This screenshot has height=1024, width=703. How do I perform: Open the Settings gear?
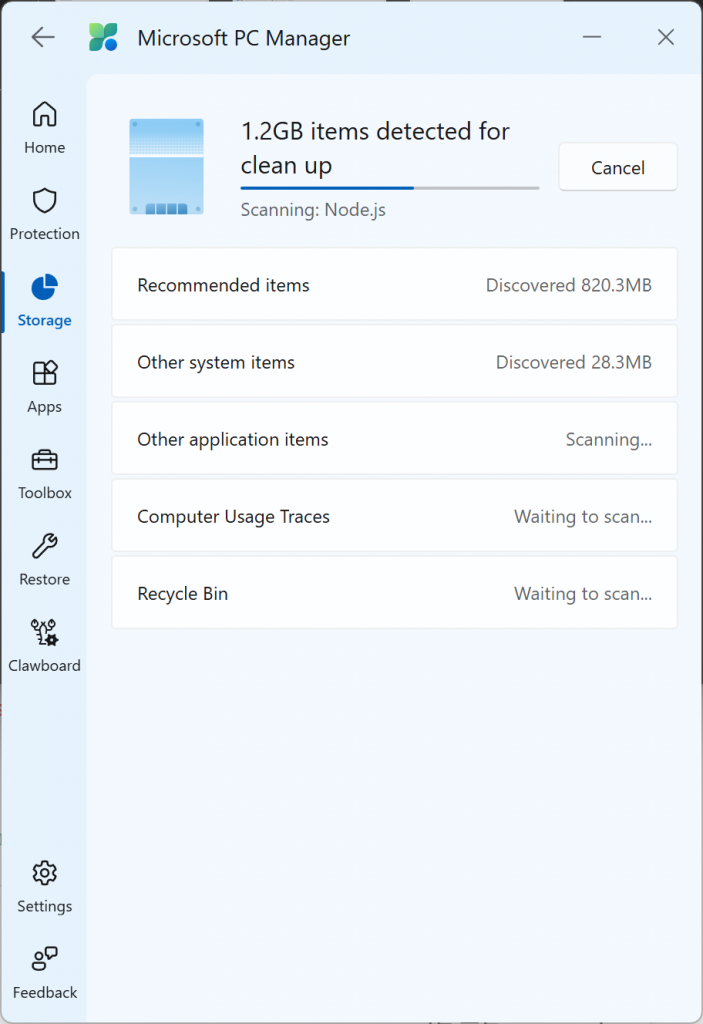point(44,886)
